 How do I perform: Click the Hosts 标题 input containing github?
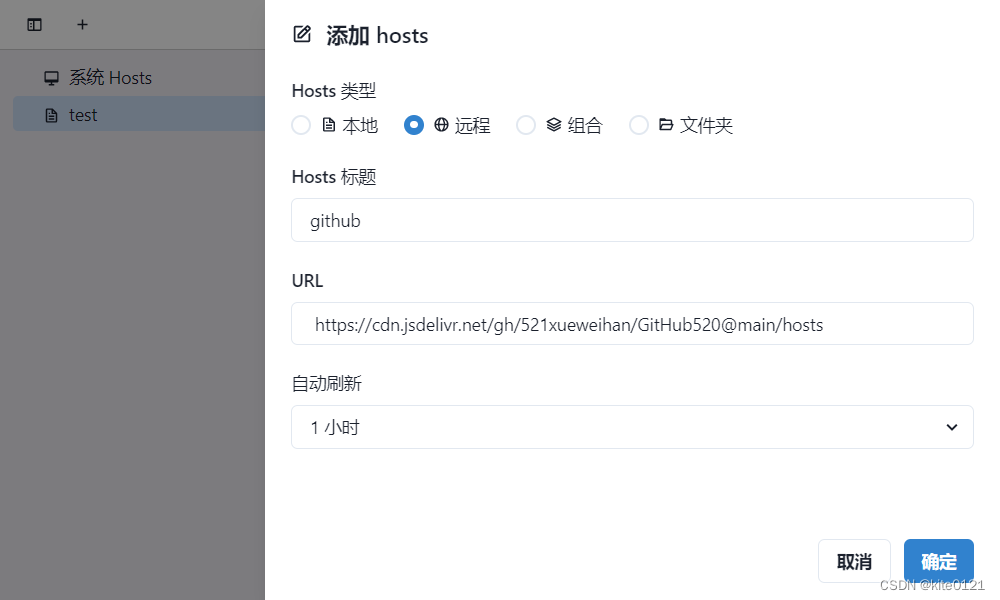click(632, 221)
